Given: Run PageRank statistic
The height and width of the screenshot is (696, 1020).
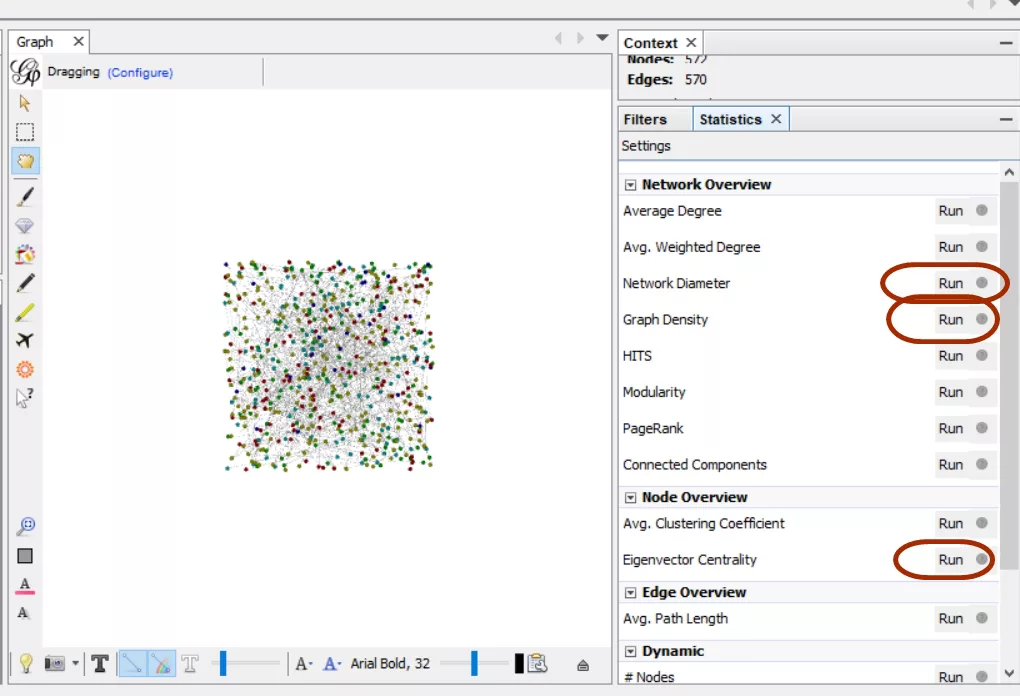Looking at the screenshot, I should [x=950, y=429].
